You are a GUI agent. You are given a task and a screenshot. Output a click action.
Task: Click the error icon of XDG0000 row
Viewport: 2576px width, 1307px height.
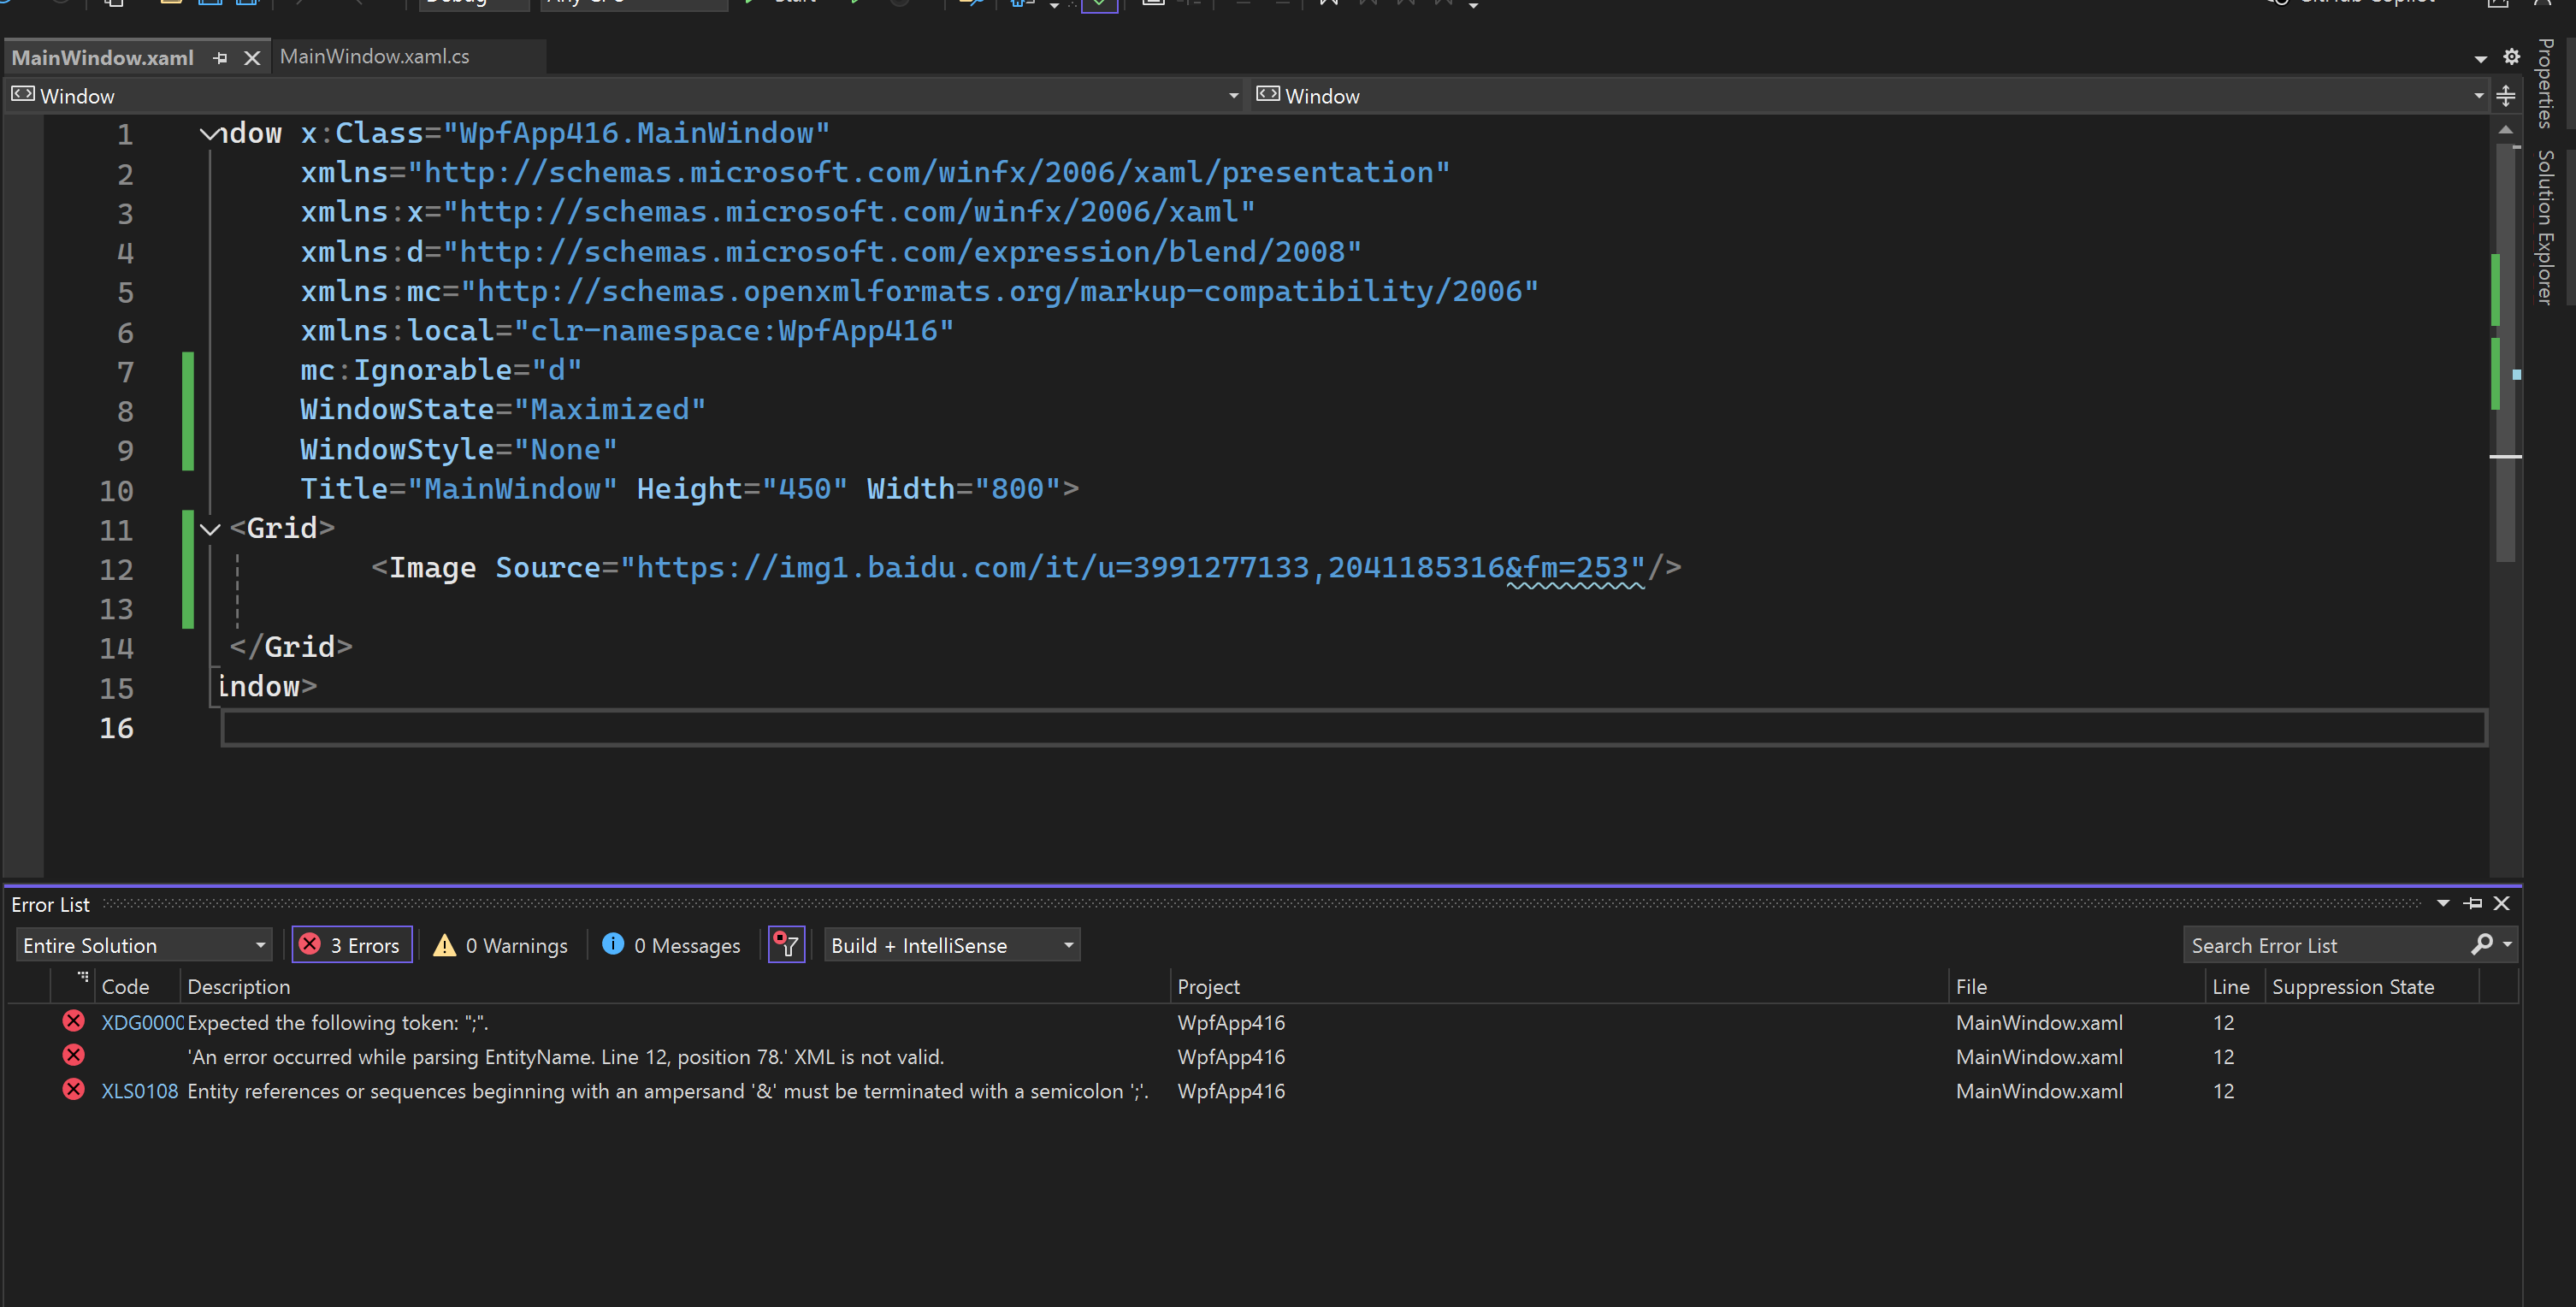tap(73, 1021)
